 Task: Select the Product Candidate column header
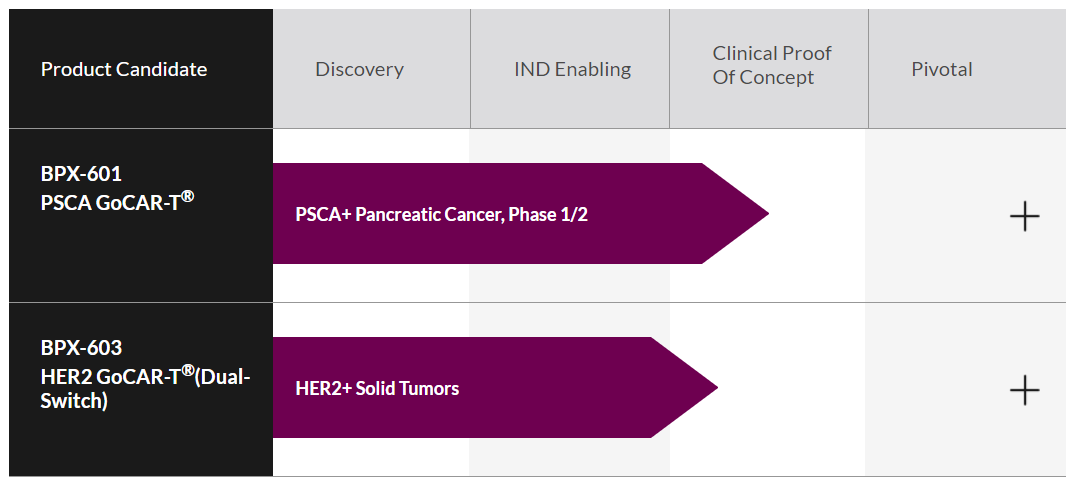[124, 69]
